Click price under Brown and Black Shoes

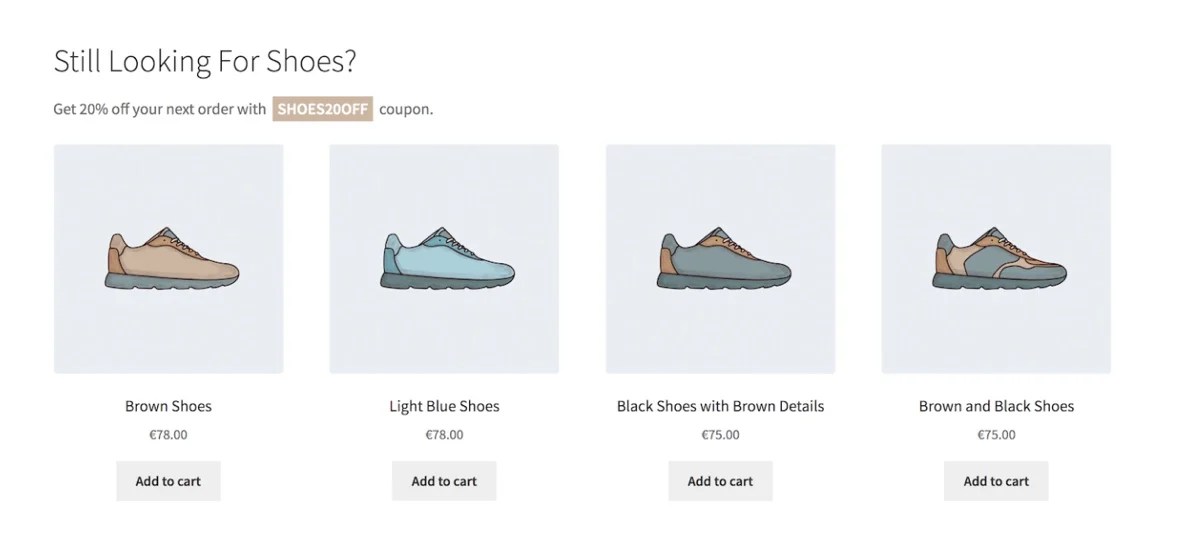996,435
